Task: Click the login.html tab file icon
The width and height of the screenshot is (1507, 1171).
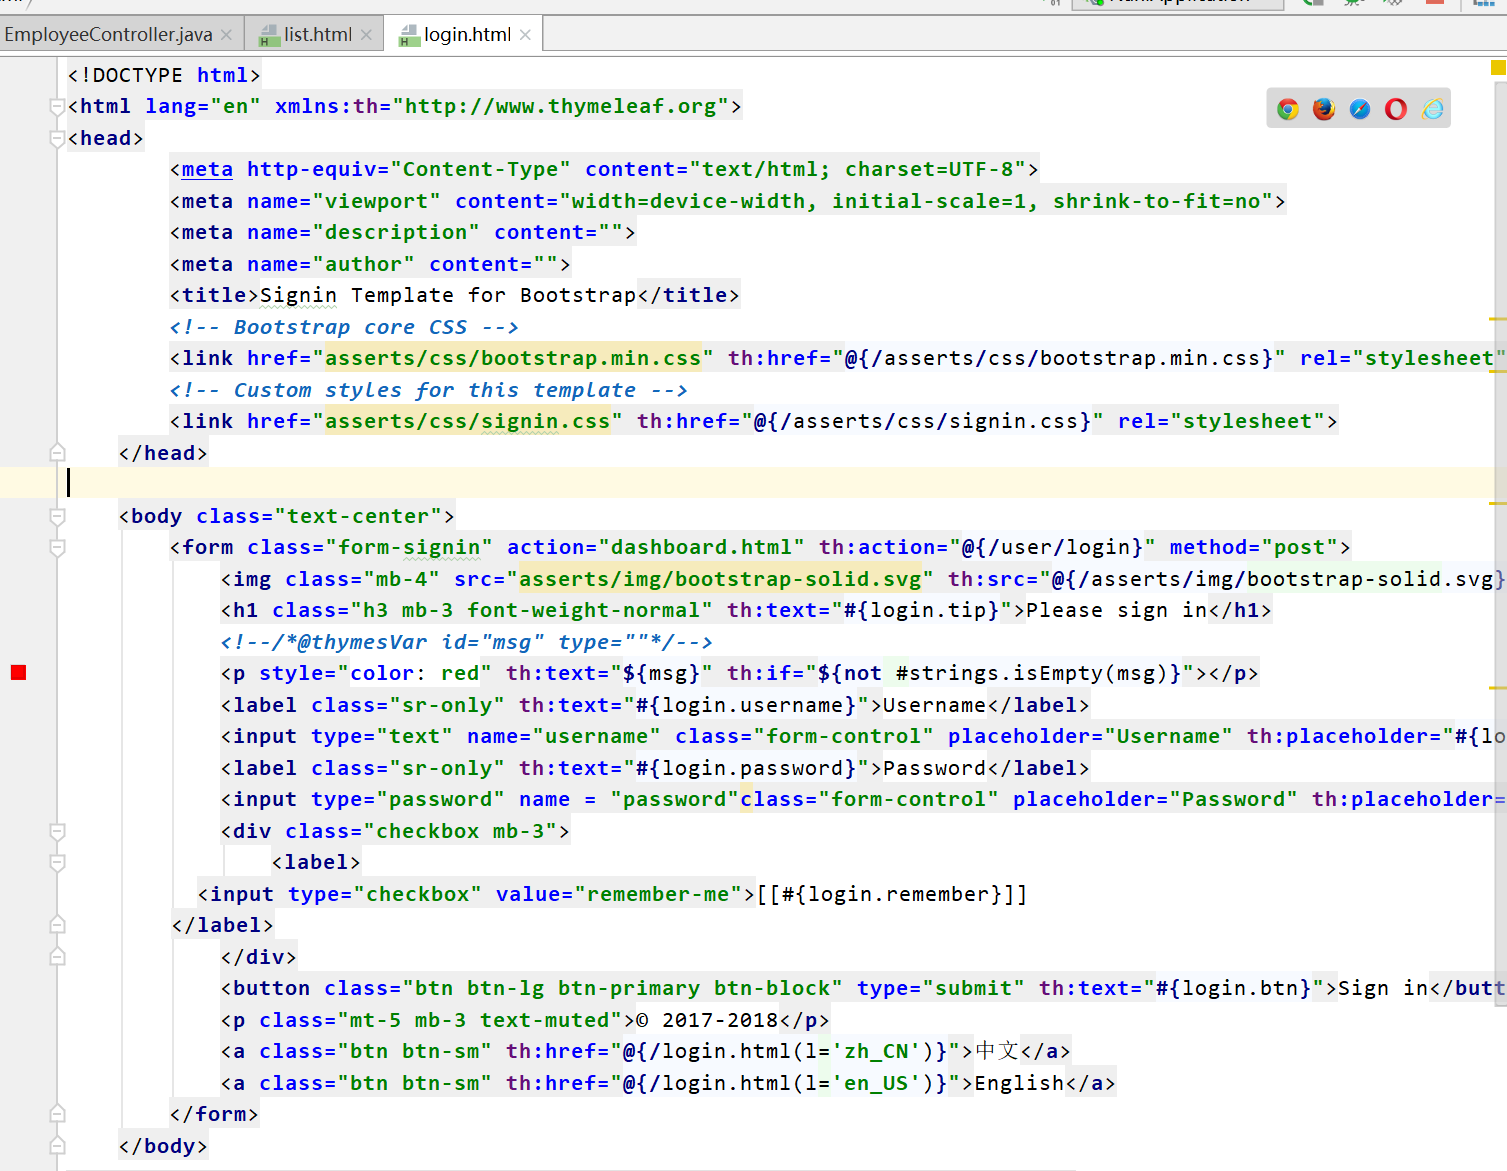Action: coord(408,36)
